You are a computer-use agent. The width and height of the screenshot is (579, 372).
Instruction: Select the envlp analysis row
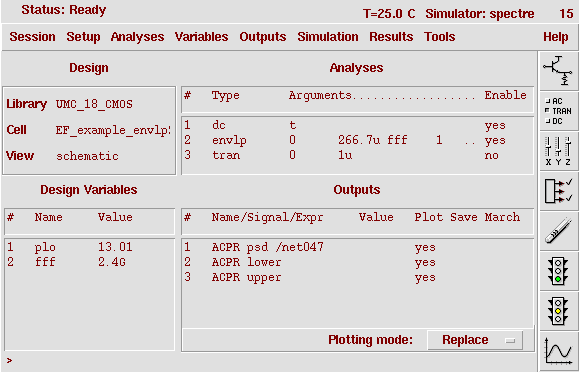(x=357, y=140)
